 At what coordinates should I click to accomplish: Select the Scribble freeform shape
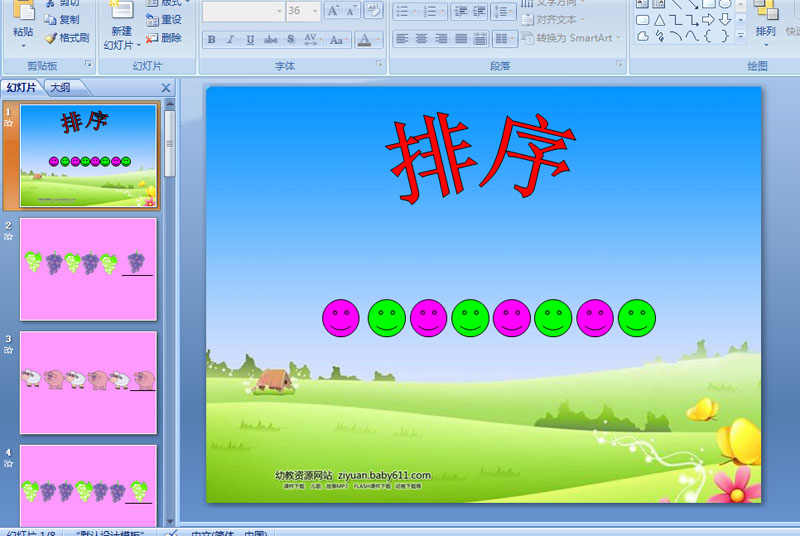(x=659, y=36)
